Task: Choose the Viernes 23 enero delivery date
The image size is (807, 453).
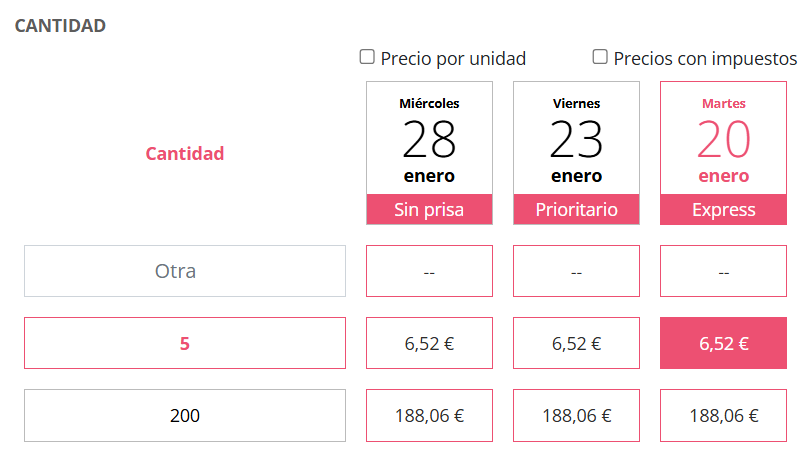Action: coord(576,138)
